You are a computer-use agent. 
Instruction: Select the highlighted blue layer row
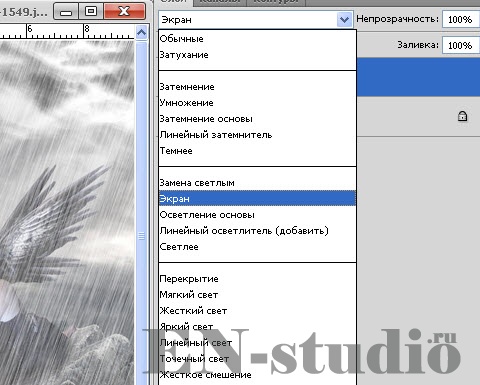tap(418, 77)
